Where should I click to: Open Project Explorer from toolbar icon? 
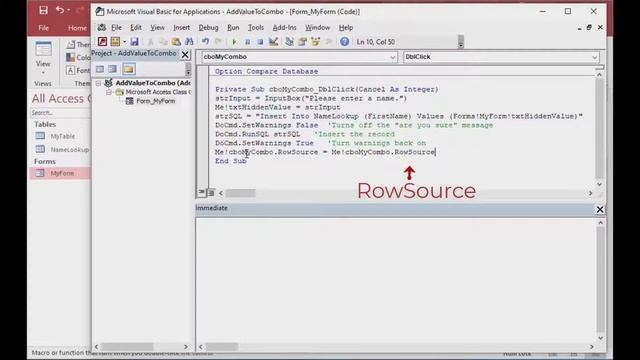pyautogui.click(x=289, y=42)
